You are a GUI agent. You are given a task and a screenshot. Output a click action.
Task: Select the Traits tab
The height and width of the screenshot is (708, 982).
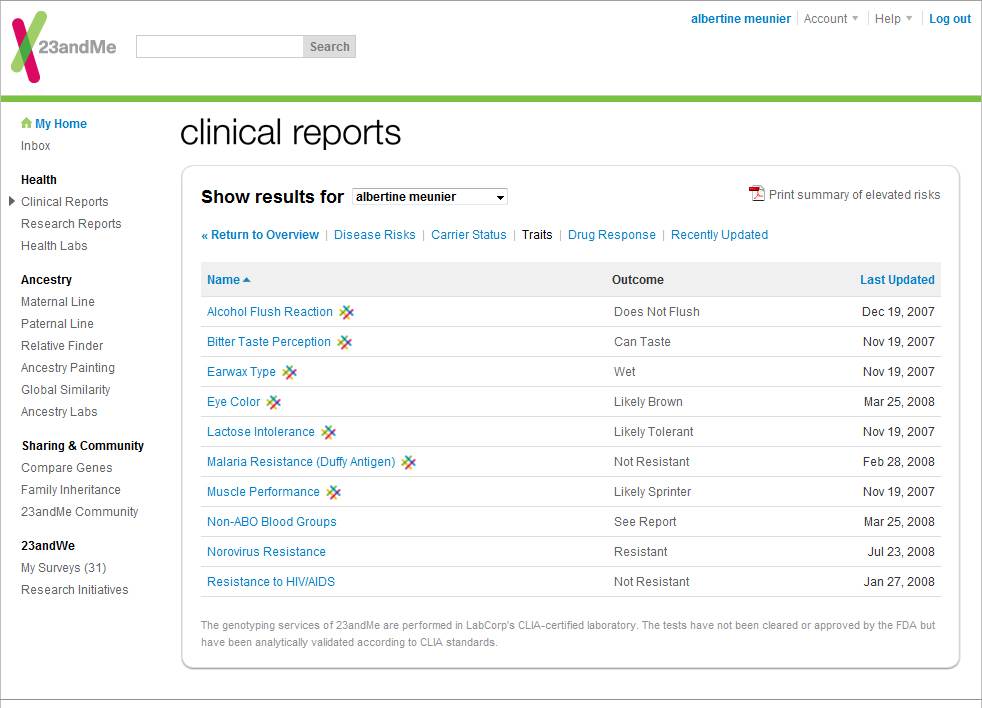point(537,235)
